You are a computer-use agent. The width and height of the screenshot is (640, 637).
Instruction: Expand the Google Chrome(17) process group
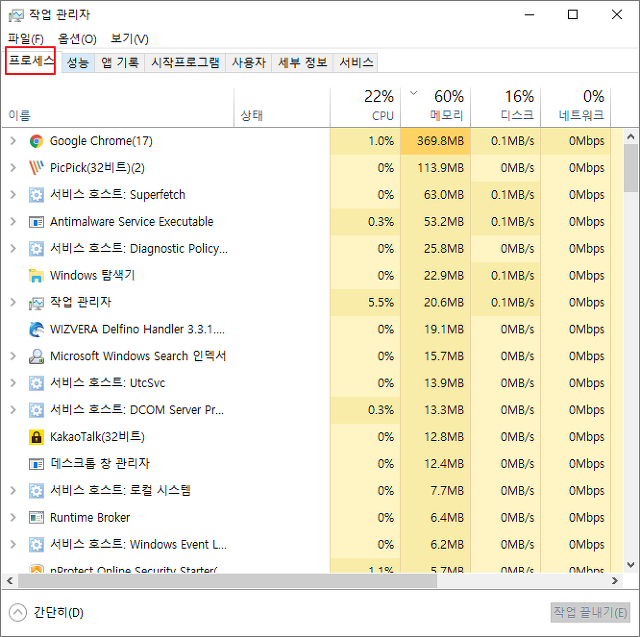tap(13, 141)
